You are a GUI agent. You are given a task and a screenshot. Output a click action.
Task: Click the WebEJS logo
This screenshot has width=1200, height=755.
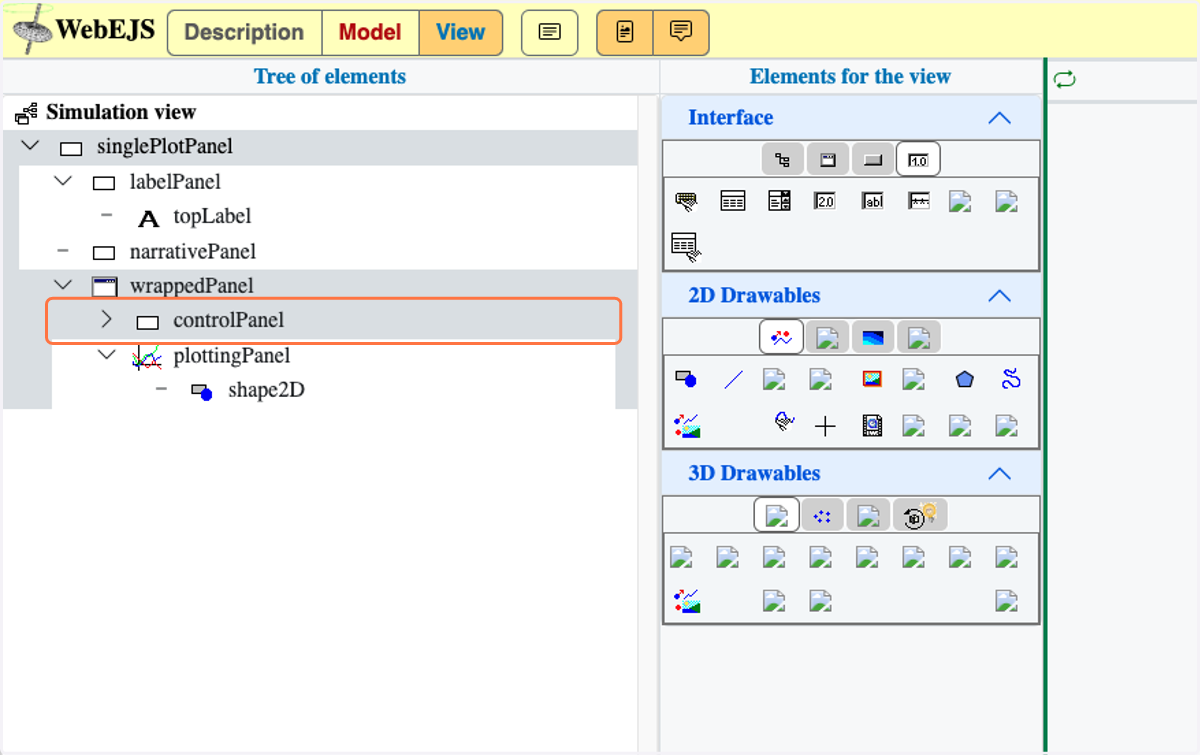pos(84,30)
